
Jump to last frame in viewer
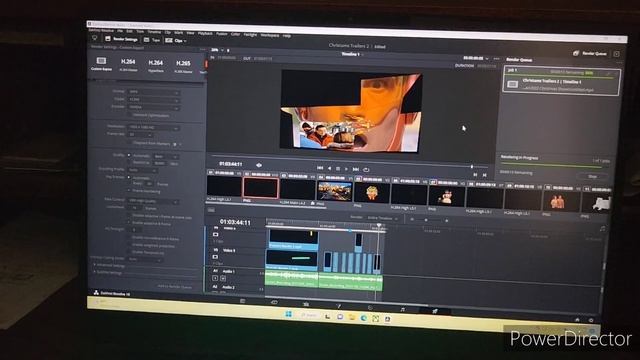pyautogui.click(x=356, y=169)
